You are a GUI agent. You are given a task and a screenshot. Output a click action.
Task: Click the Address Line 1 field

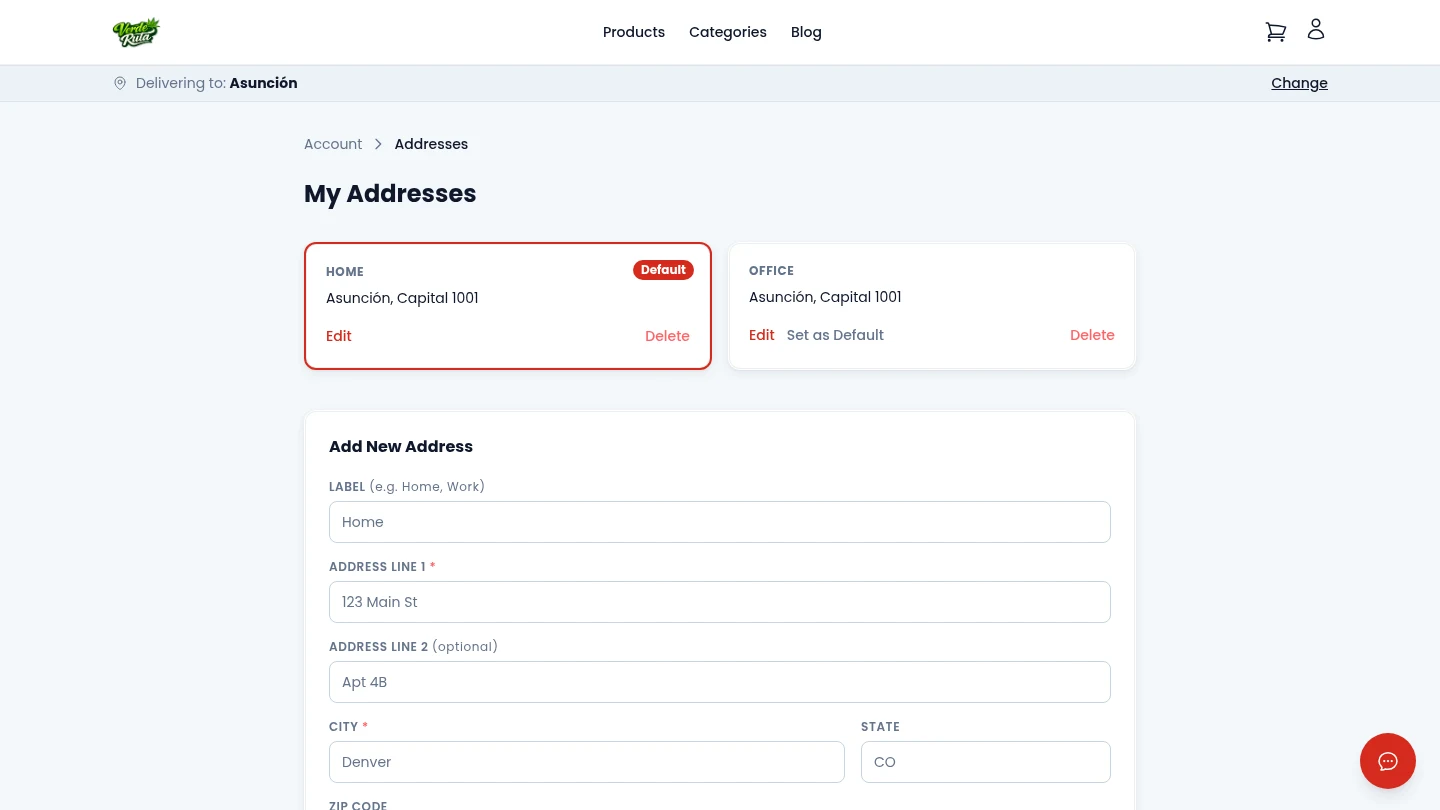click(x=719, y=602)
